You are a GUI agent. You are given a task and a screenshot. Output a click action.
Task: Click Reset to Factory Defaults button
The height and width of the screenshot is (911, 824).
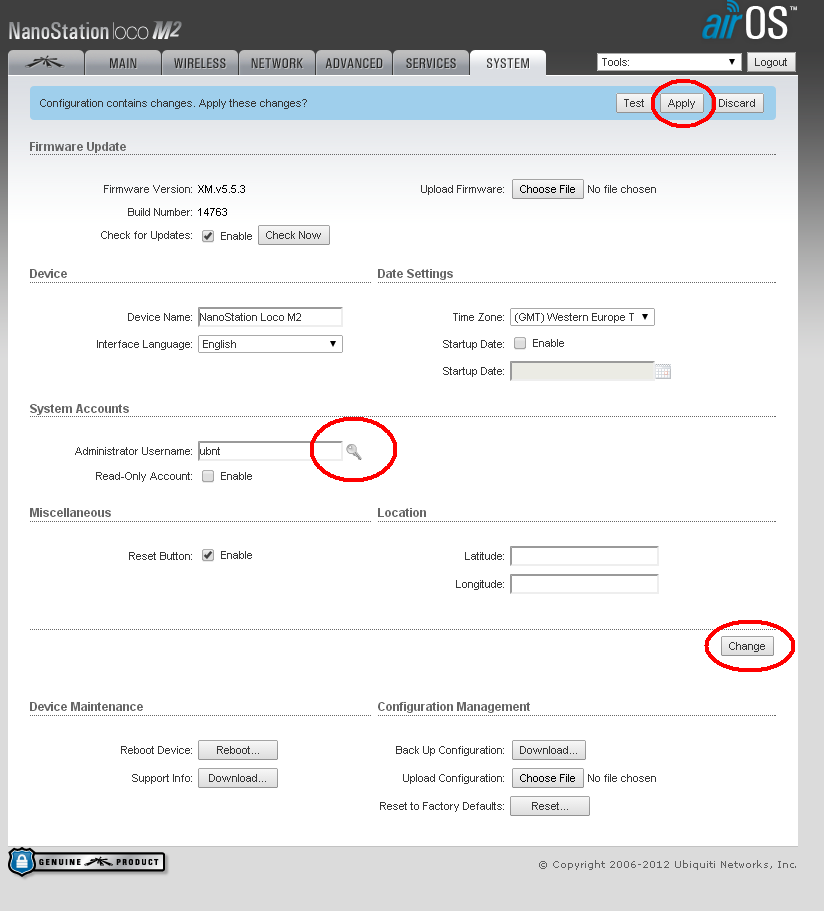click(549, 806)
